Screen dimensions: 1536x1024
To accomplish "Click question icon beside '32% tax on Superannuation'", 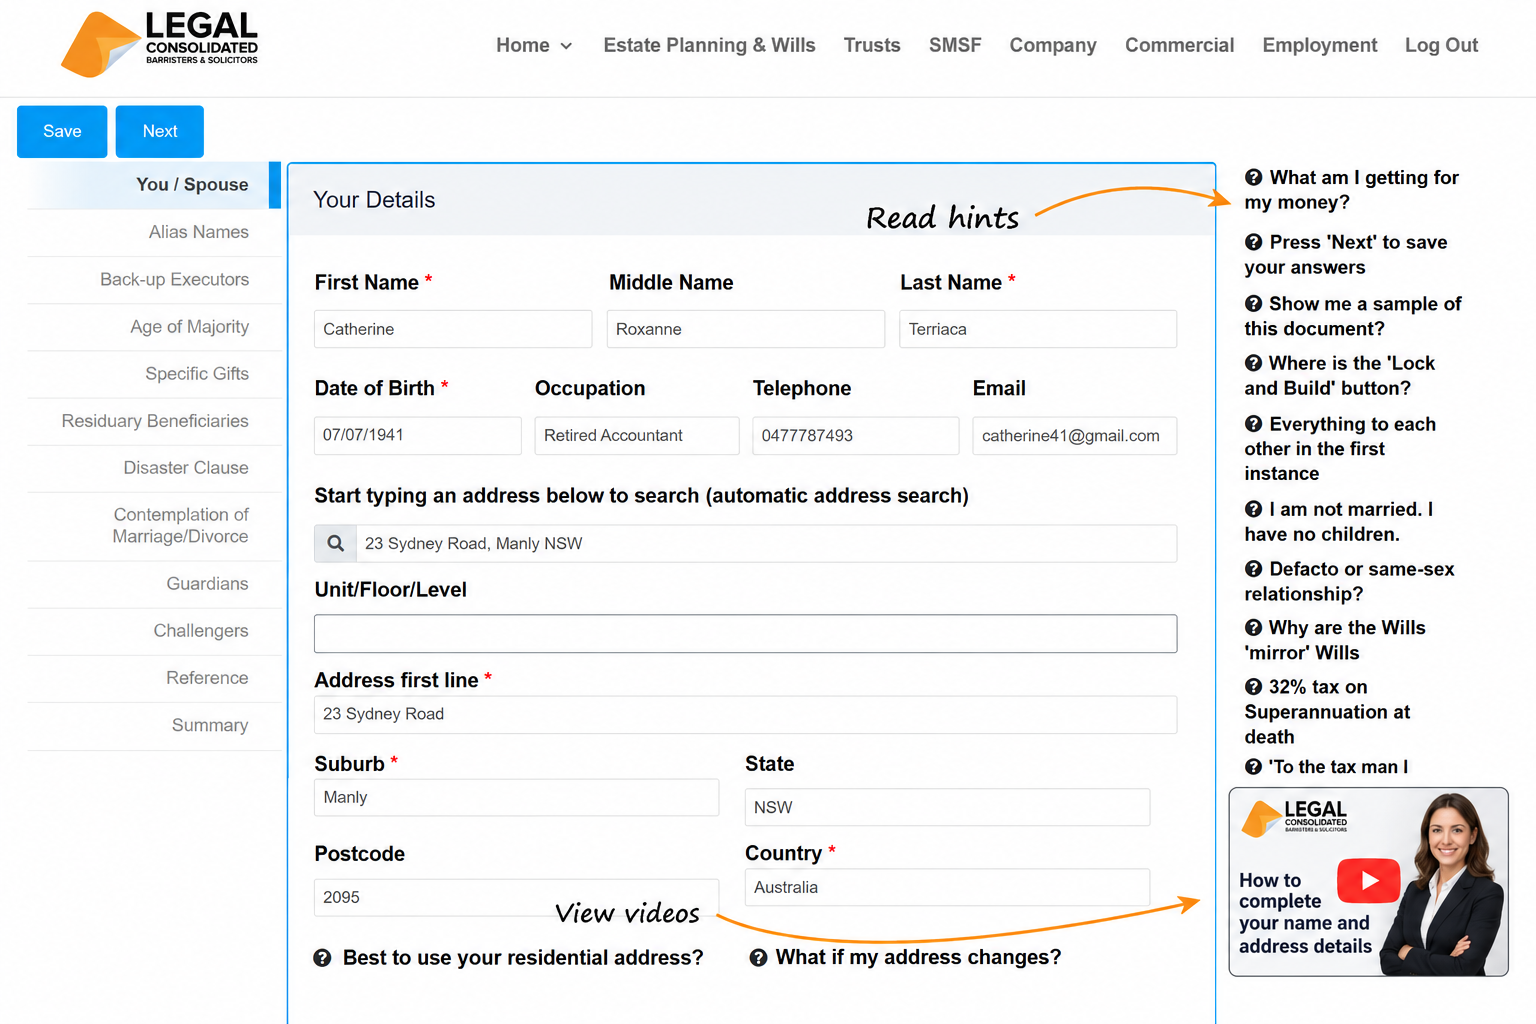I will 1254,687.
